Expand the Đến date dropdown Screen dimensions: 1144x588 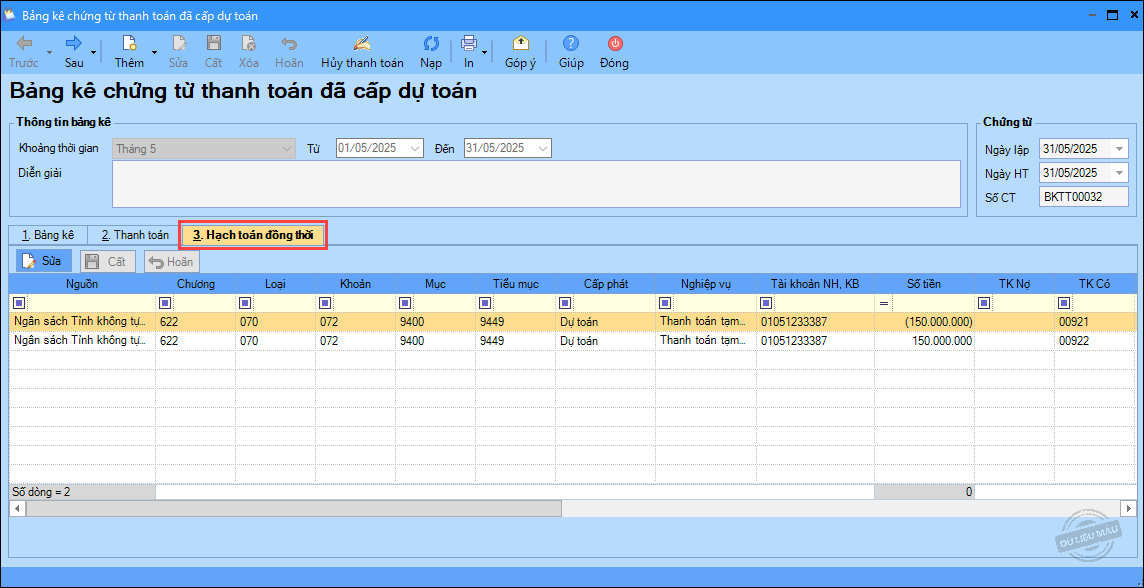543,148
